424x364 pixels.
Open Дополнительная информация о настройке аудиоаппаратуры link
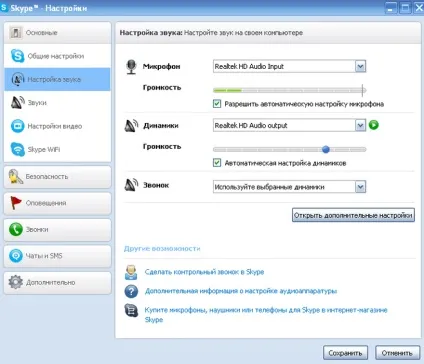point(241,291)
